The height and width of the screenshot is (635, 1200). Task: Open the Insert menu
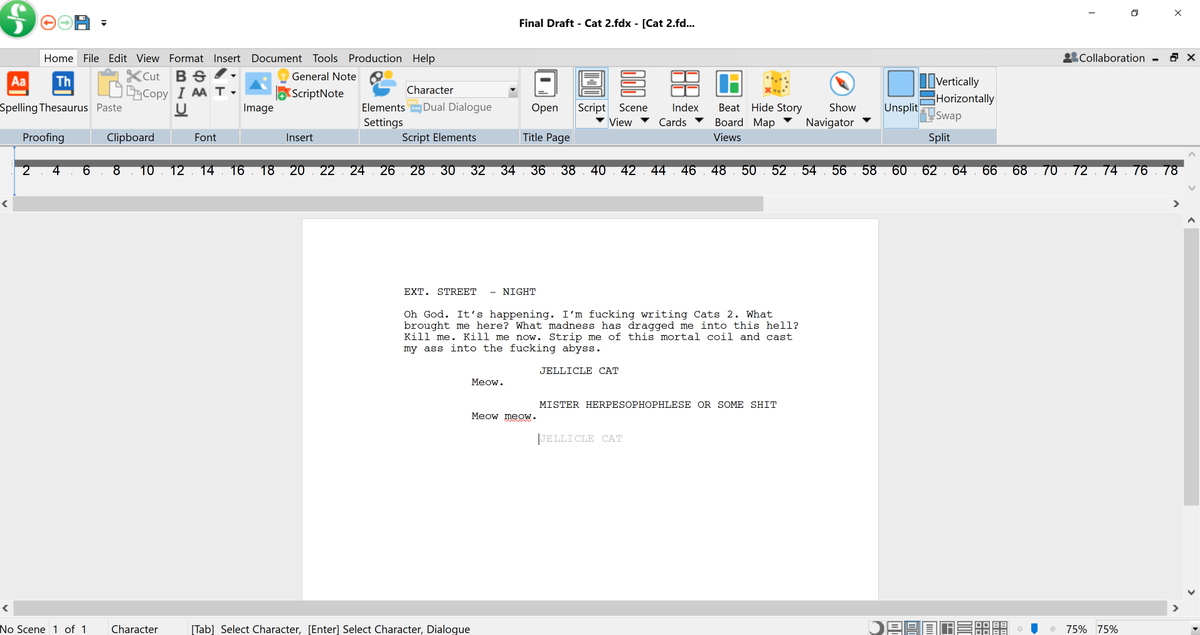pyautogui.click(x=227, y=58)
